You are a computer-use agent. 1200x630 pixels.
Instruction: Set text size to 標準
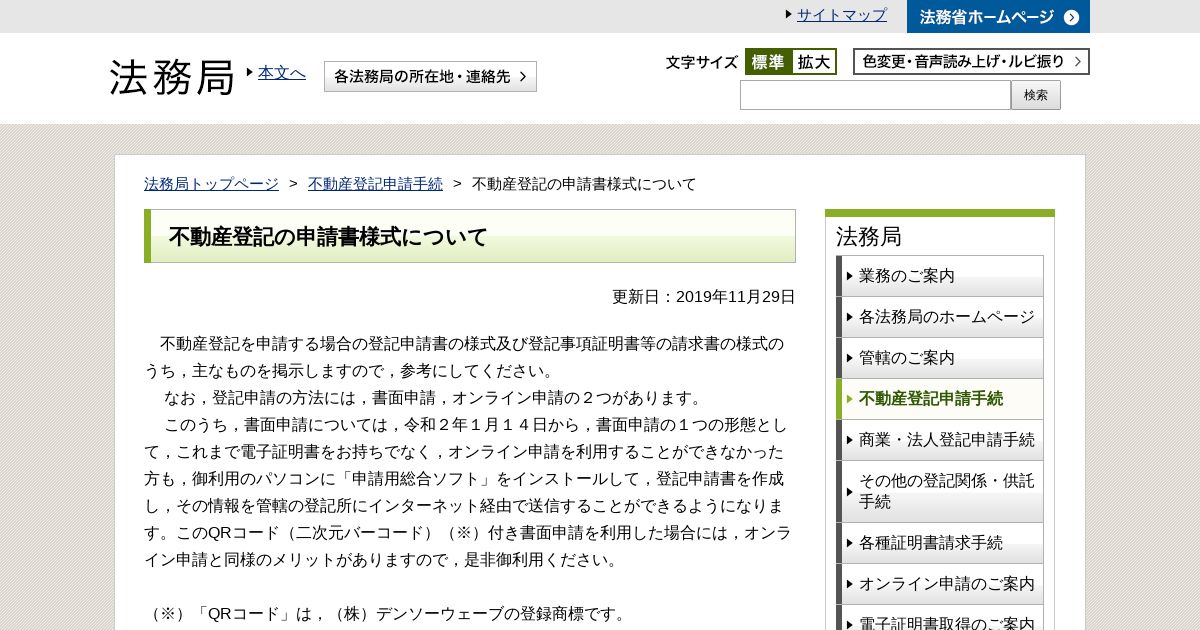point(769,62)
